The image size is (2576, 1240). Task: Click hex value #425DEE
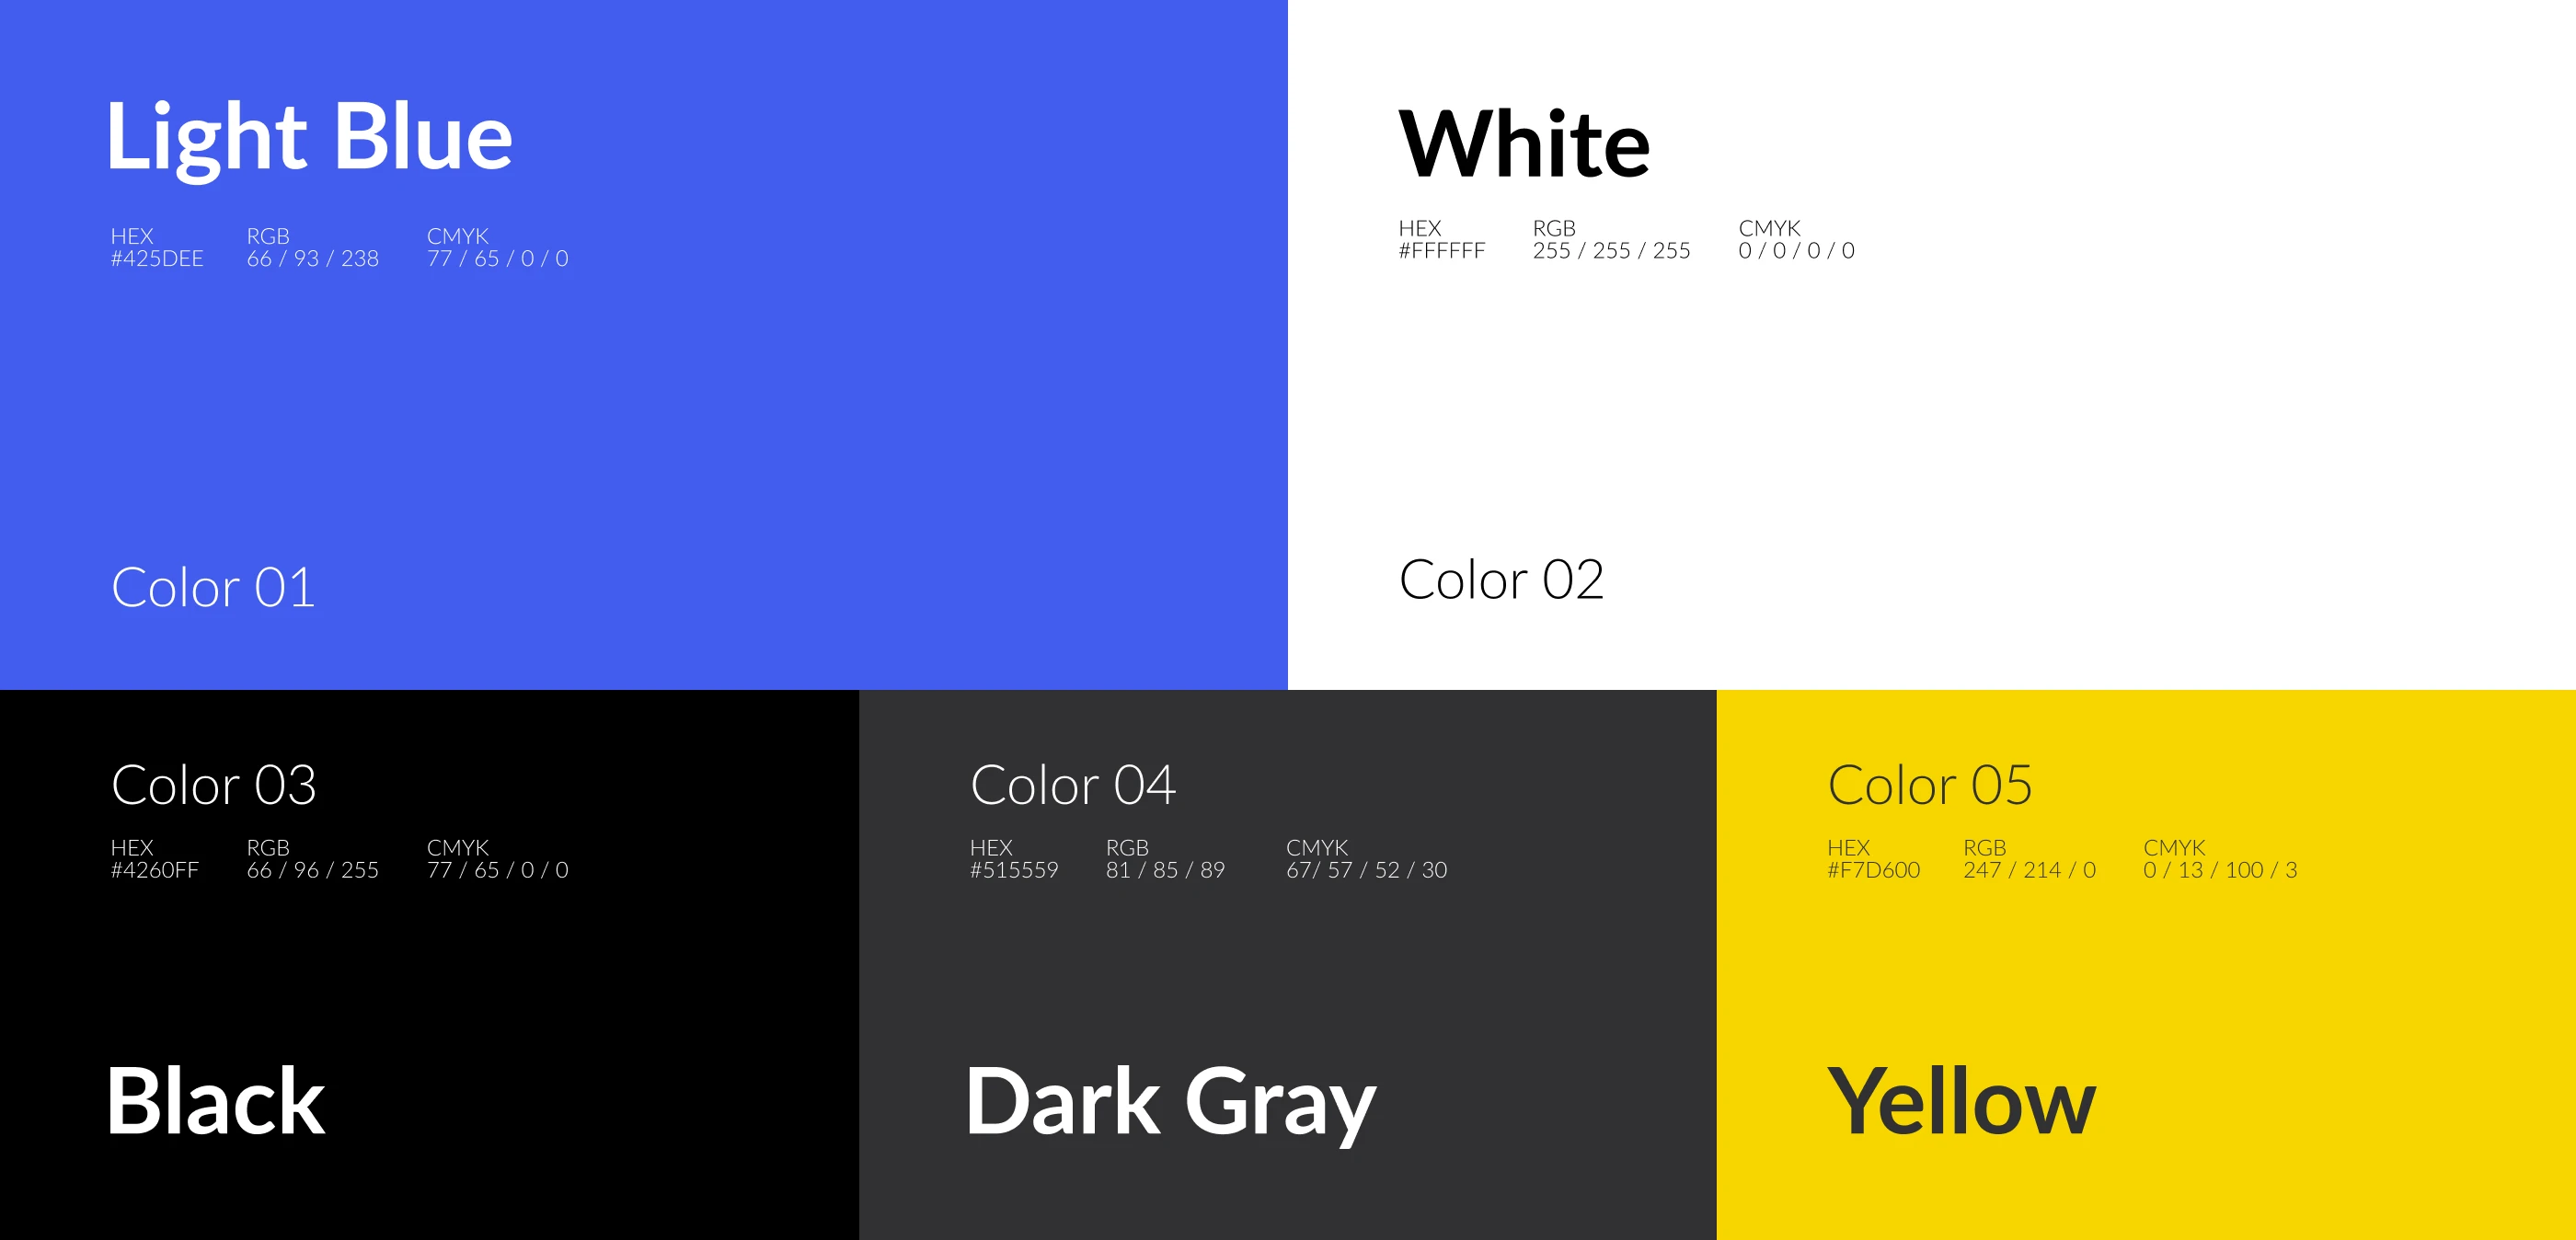[x=157, y=259]
